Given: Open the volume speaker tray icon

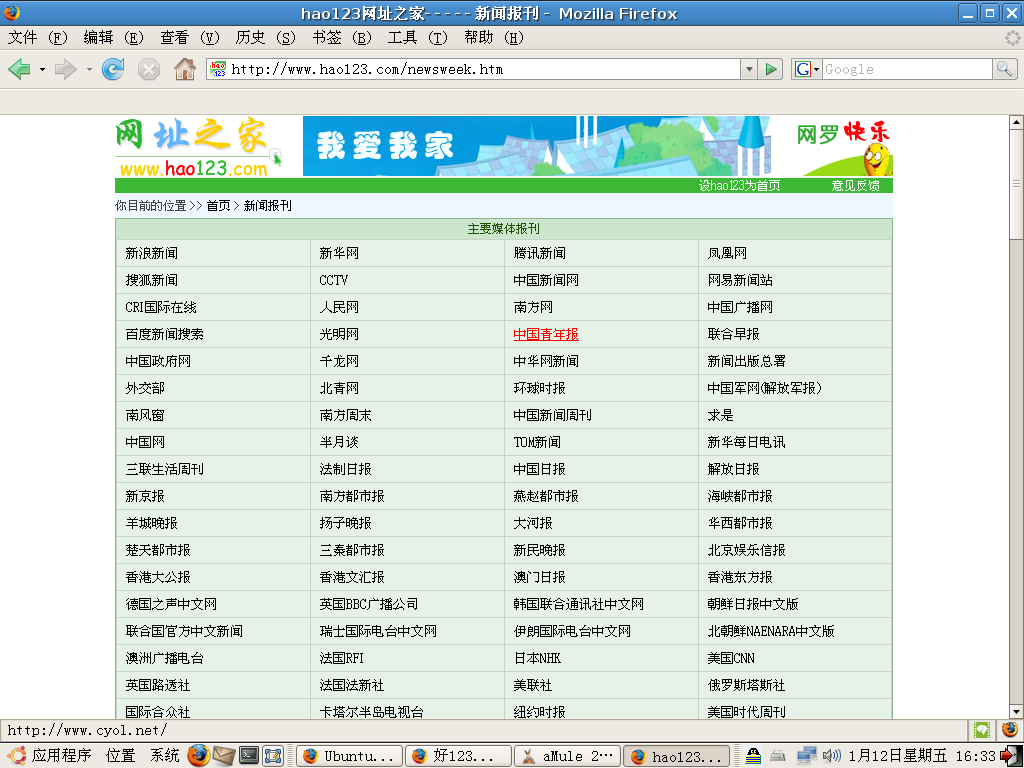Looking at the screenshot, I should (x=832, y=756).
